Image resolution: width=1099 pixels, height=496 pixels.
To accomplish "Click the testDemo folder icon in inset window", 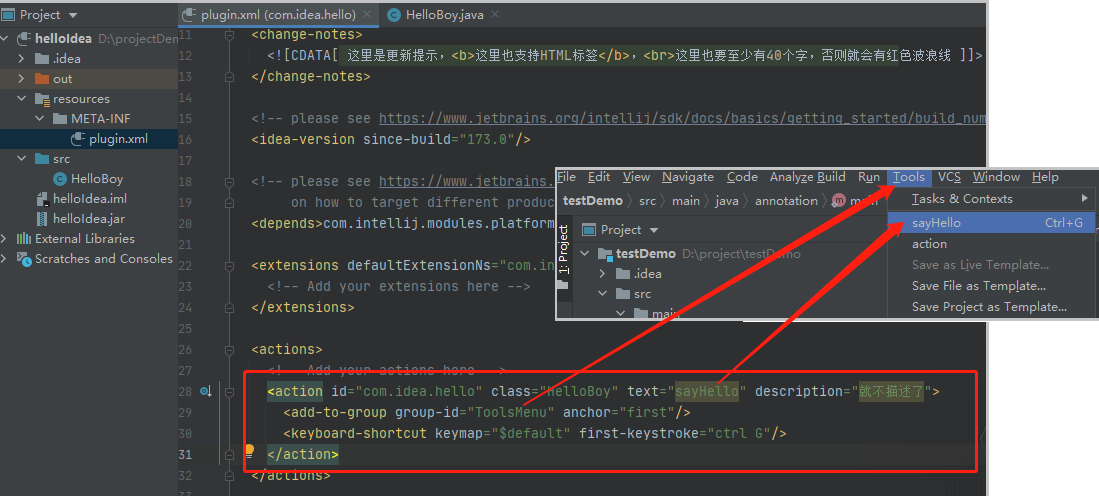I will tap(604, 254).
